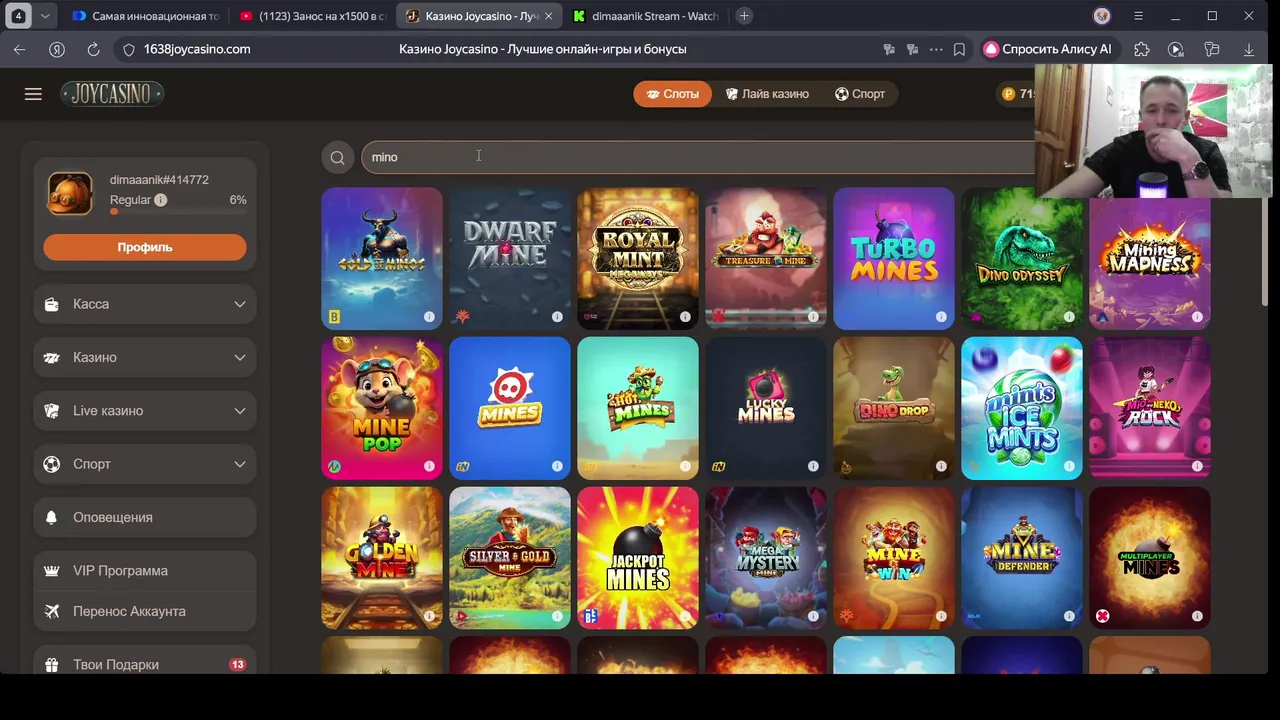Viewport: 1280px width, 720px height.
Task: Expand the Спорт sidebar section
Action: 145,464
